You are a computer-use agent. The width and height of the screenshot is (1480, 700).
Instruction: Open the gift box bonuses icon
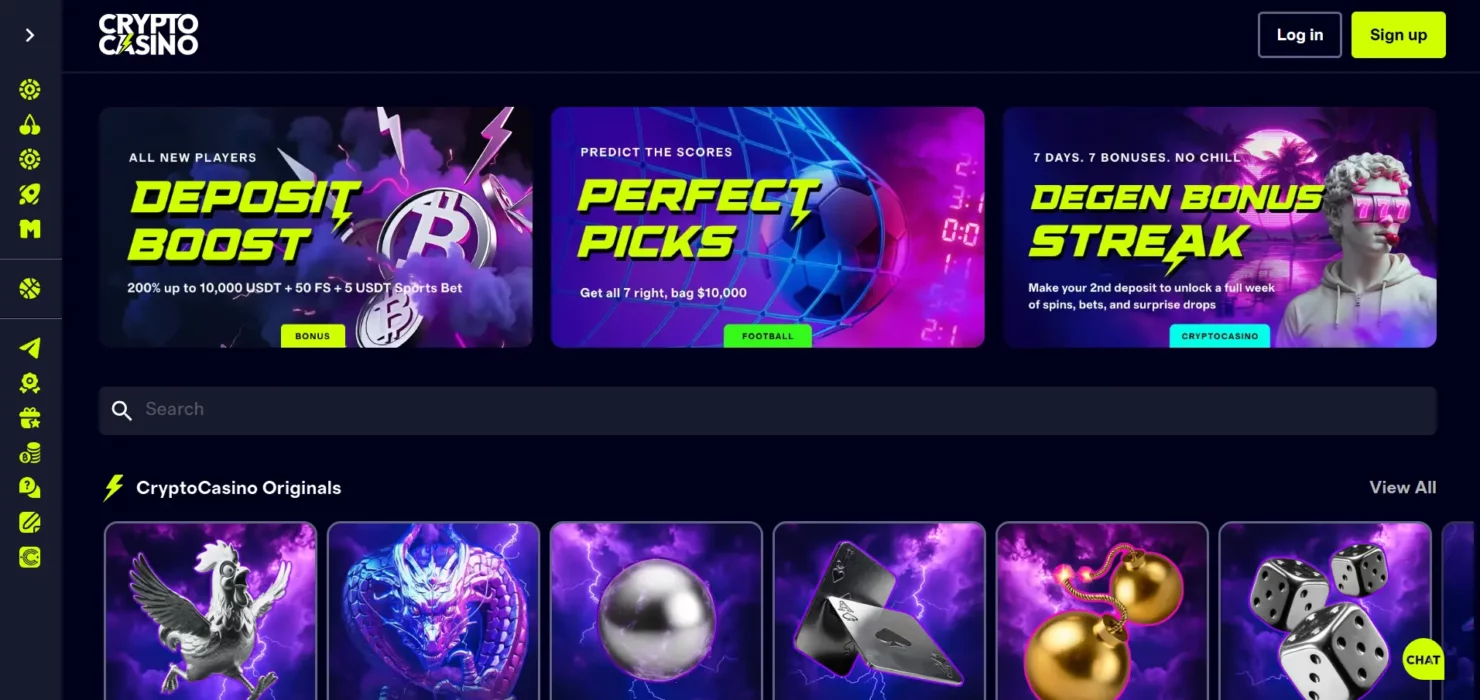pyautogui.click(x=30, y=418)
